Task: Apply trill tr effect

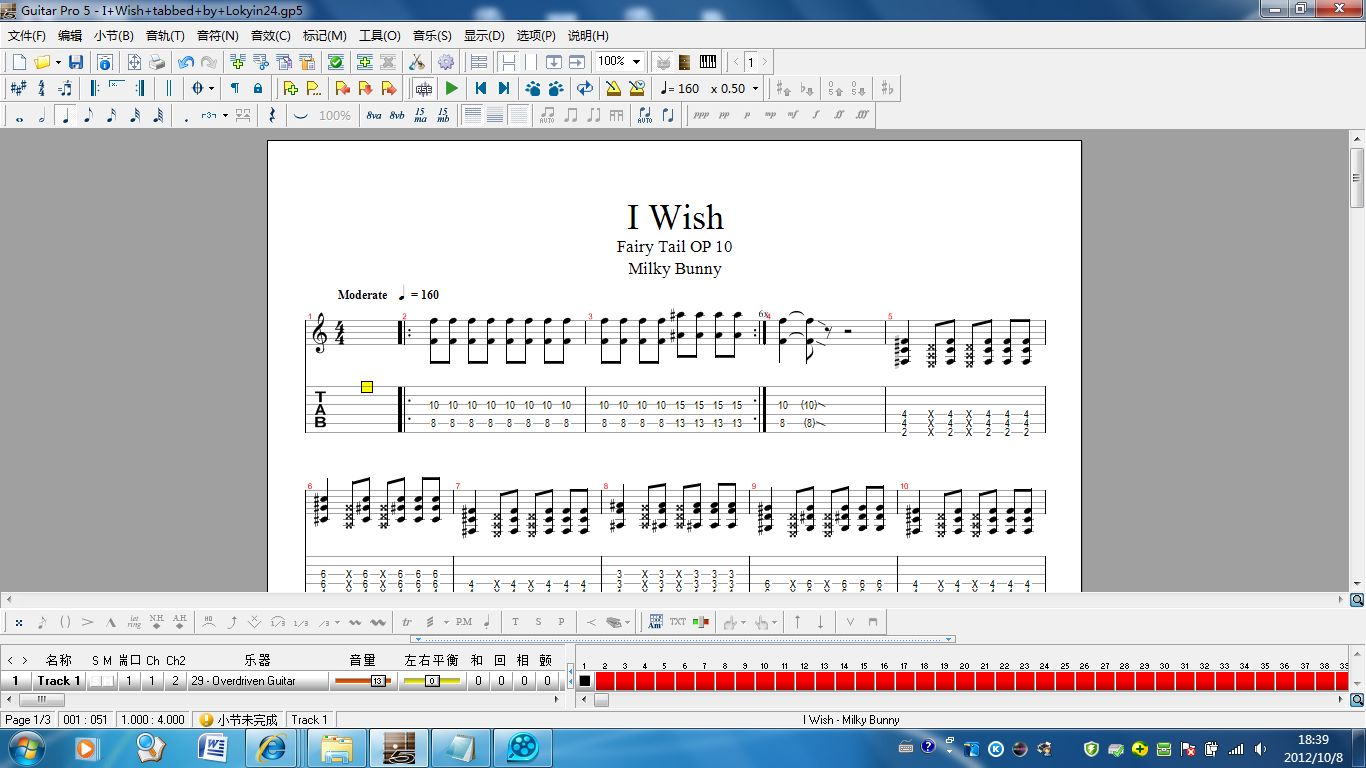Action: (407, 622)
